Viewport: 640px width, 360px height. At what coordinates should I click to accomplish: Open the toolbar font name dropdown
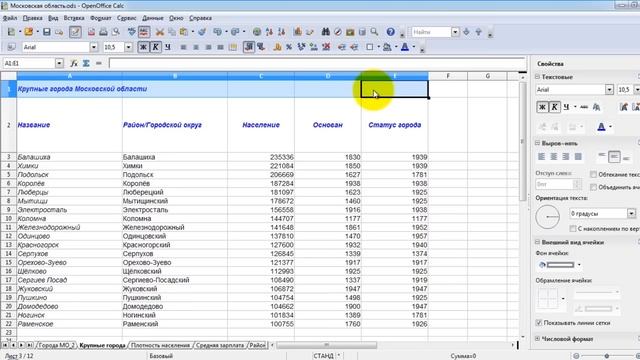point(93,47)
